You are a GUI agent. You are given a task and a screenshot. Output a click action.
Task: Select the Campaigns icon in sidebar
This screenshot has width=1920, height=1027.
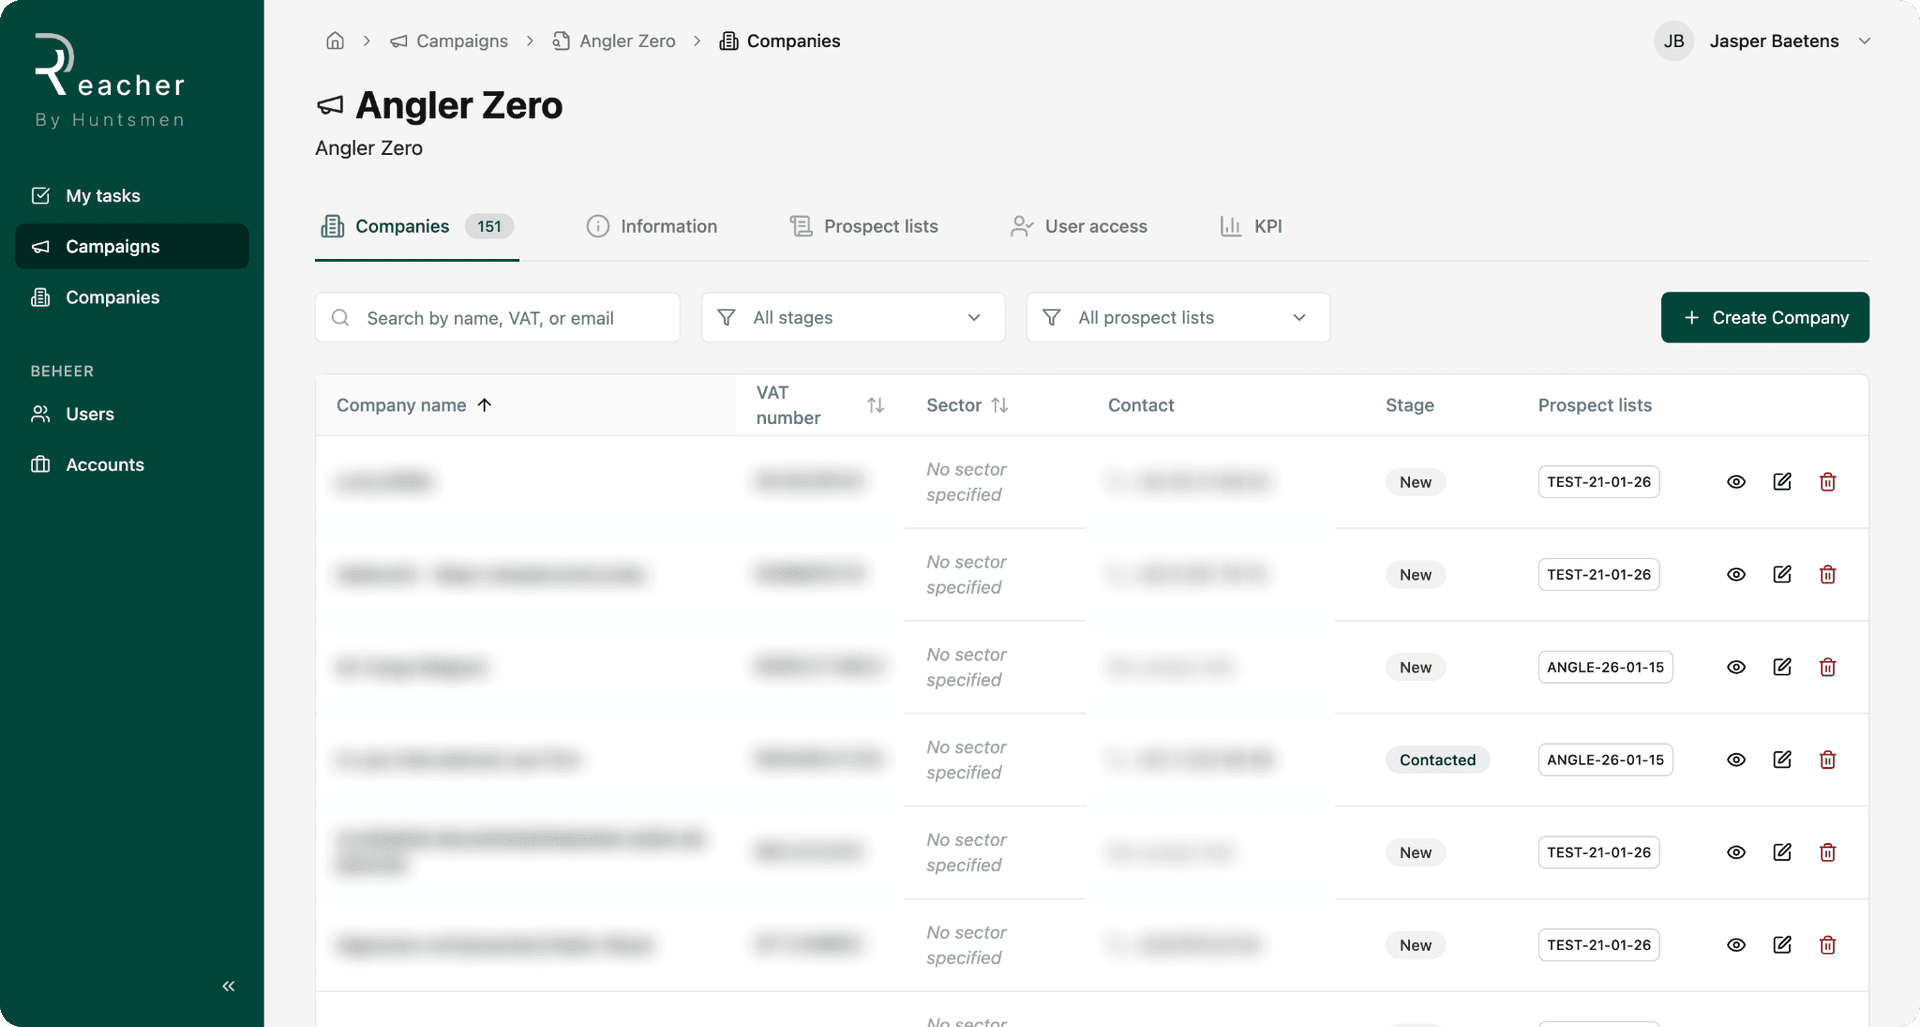[41, 246]
